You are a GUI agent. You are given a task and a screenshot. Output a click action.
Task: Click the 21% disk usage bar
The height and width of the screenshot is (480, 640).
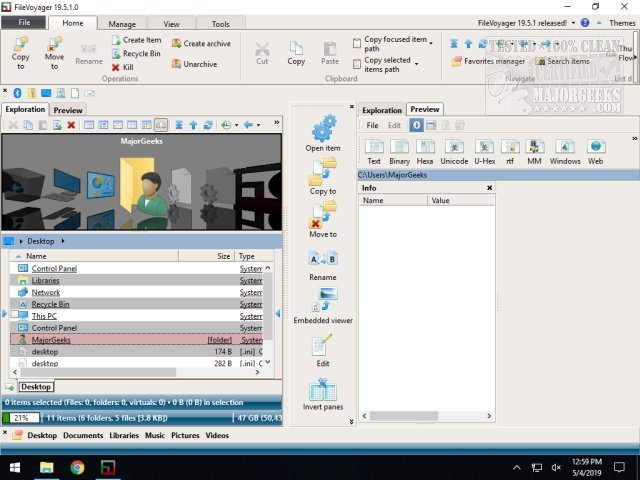(x=20, y=417)
